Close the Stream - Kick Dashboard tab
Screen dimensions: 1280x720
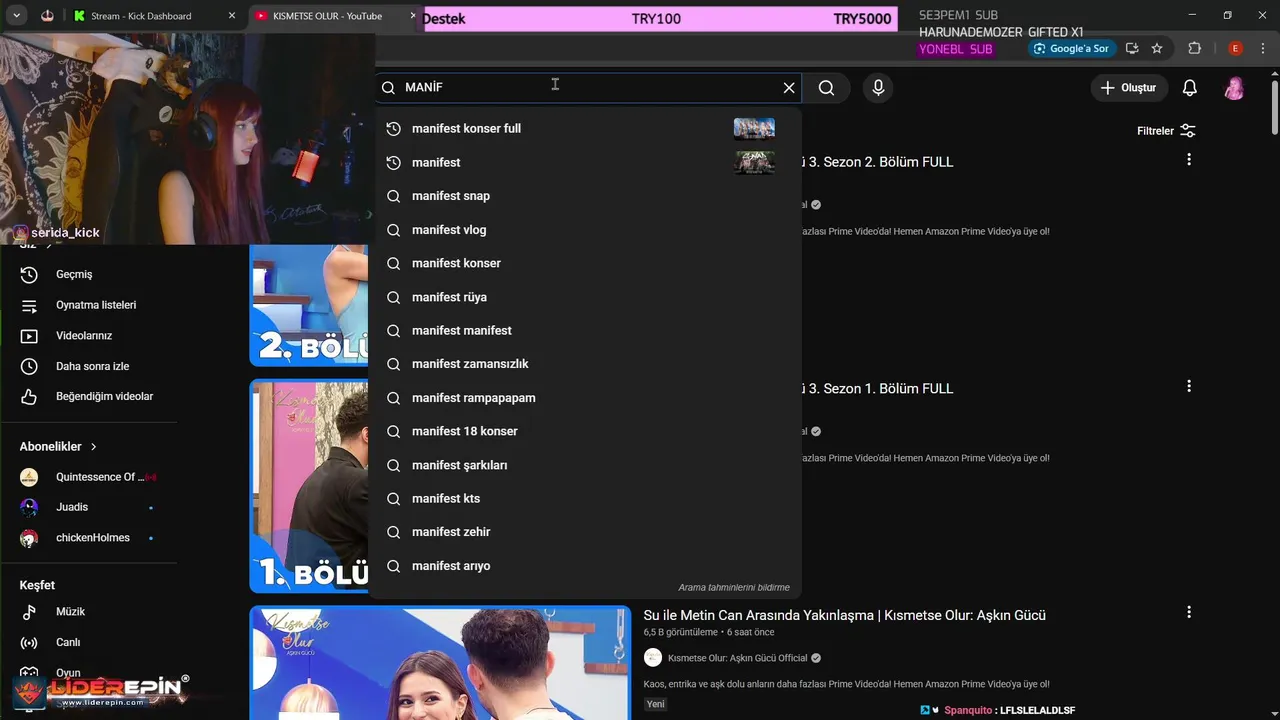[232, 16]
